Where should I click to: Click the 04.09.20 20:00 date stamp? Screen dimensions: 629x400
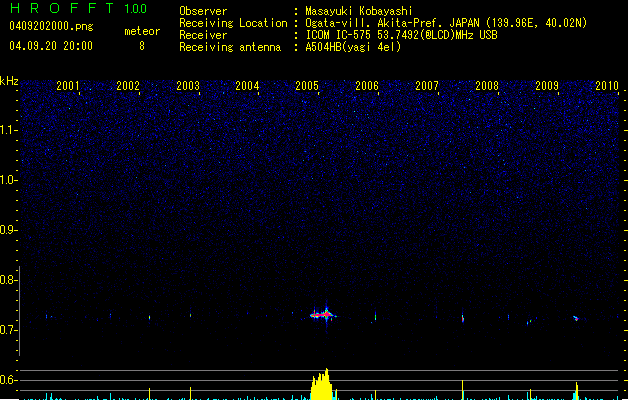click(50, 45)
